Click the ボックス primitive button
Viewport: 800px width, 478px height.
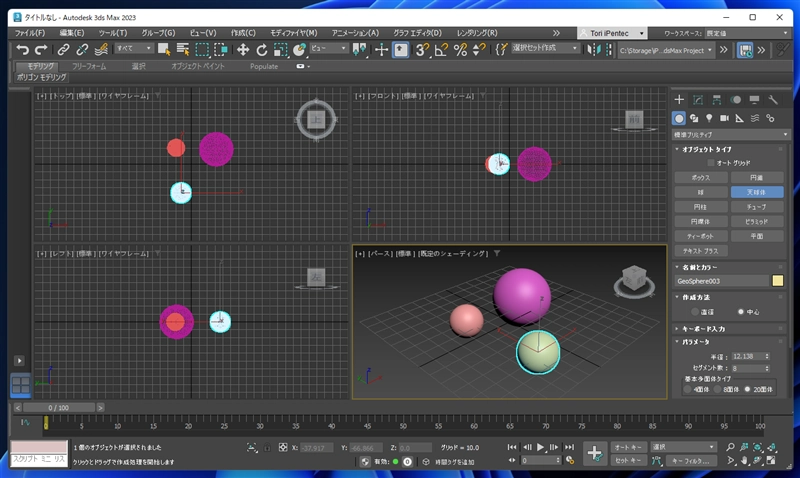[x=701, y=178]
